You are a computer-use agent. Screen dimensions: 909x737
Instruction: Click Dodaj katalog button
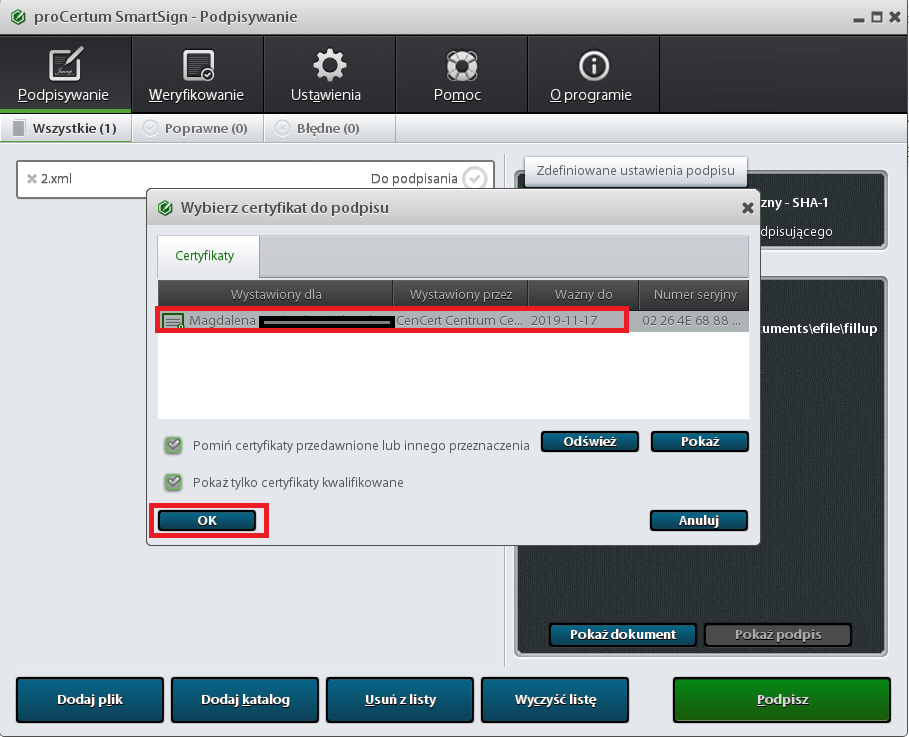[245, 700]
